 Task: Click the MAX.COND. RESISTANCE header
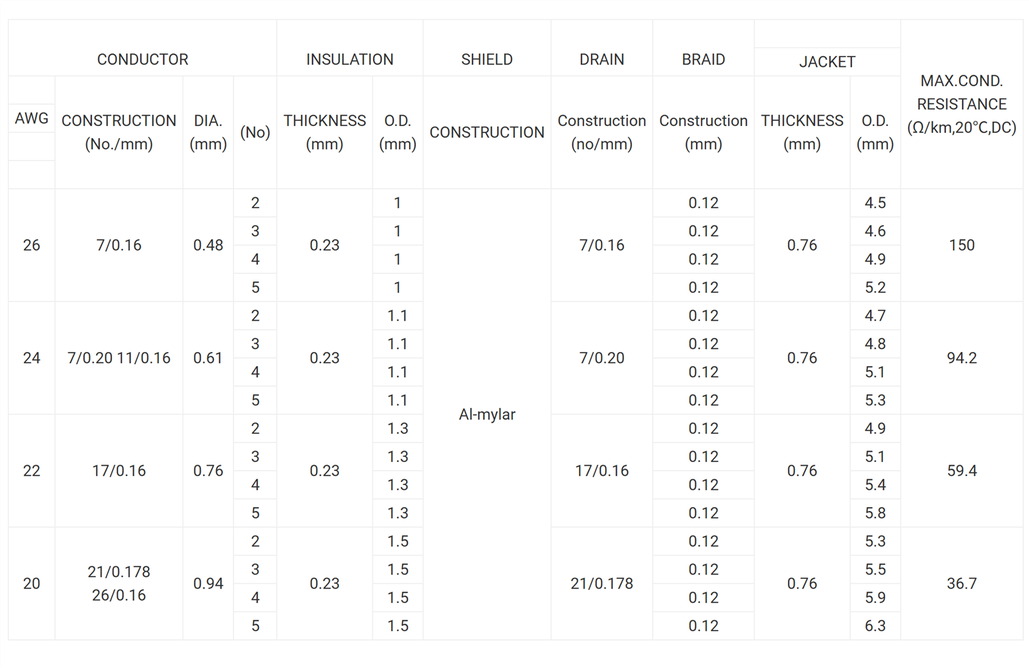961,104
